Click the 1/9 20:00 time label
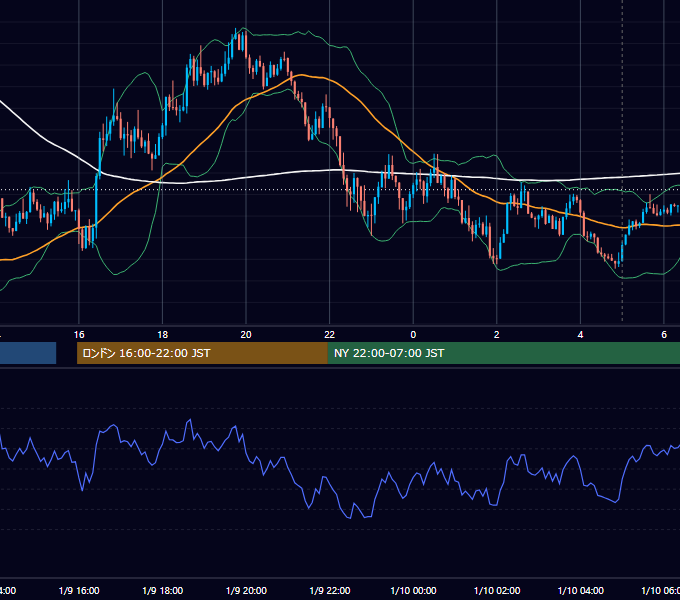 246,590
